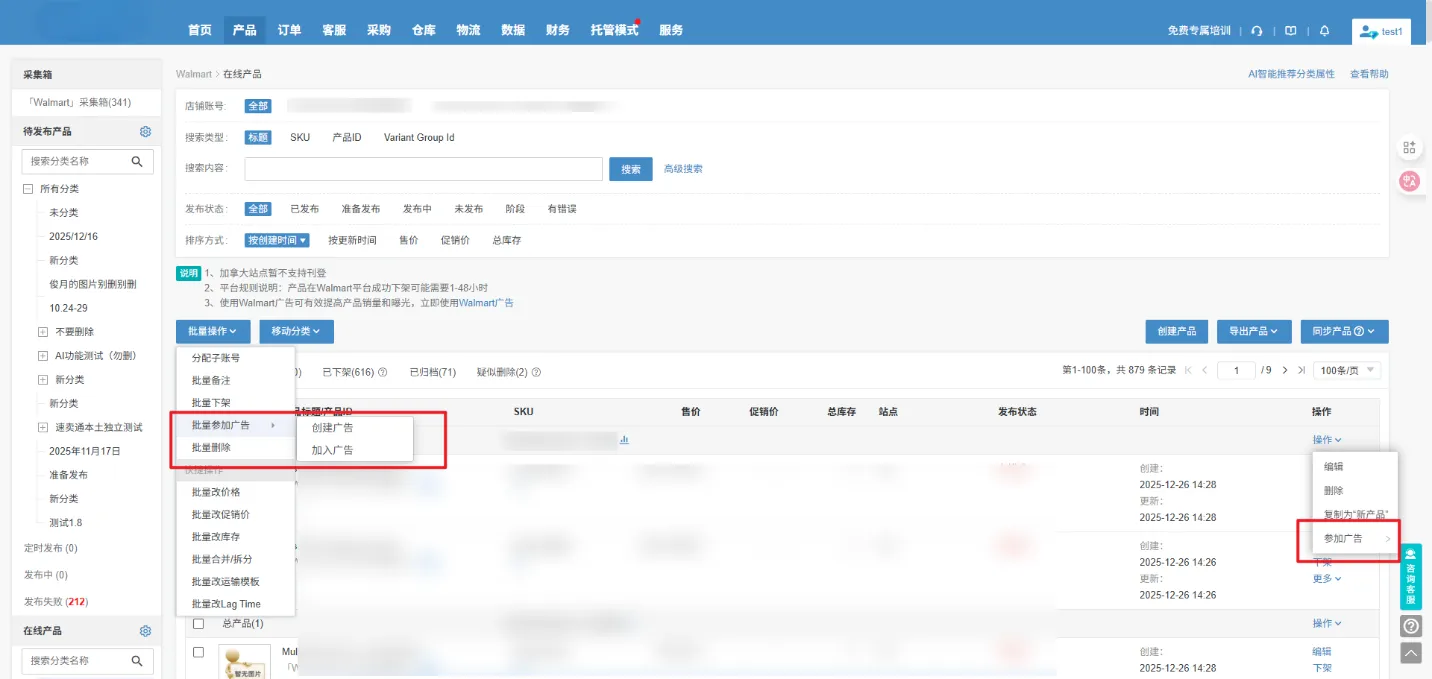
Task: Check the select-all checkbox in the product list header
Action: [197, 411]
